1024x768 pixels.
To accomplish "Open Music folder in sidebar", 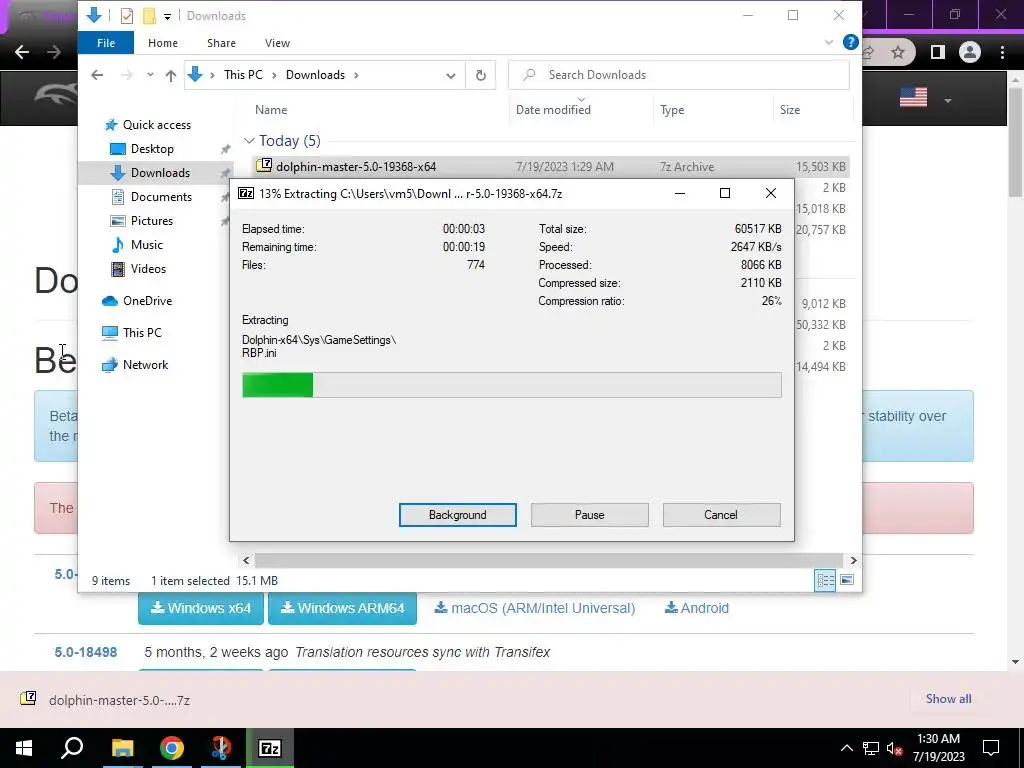I will tap(146, 245).
